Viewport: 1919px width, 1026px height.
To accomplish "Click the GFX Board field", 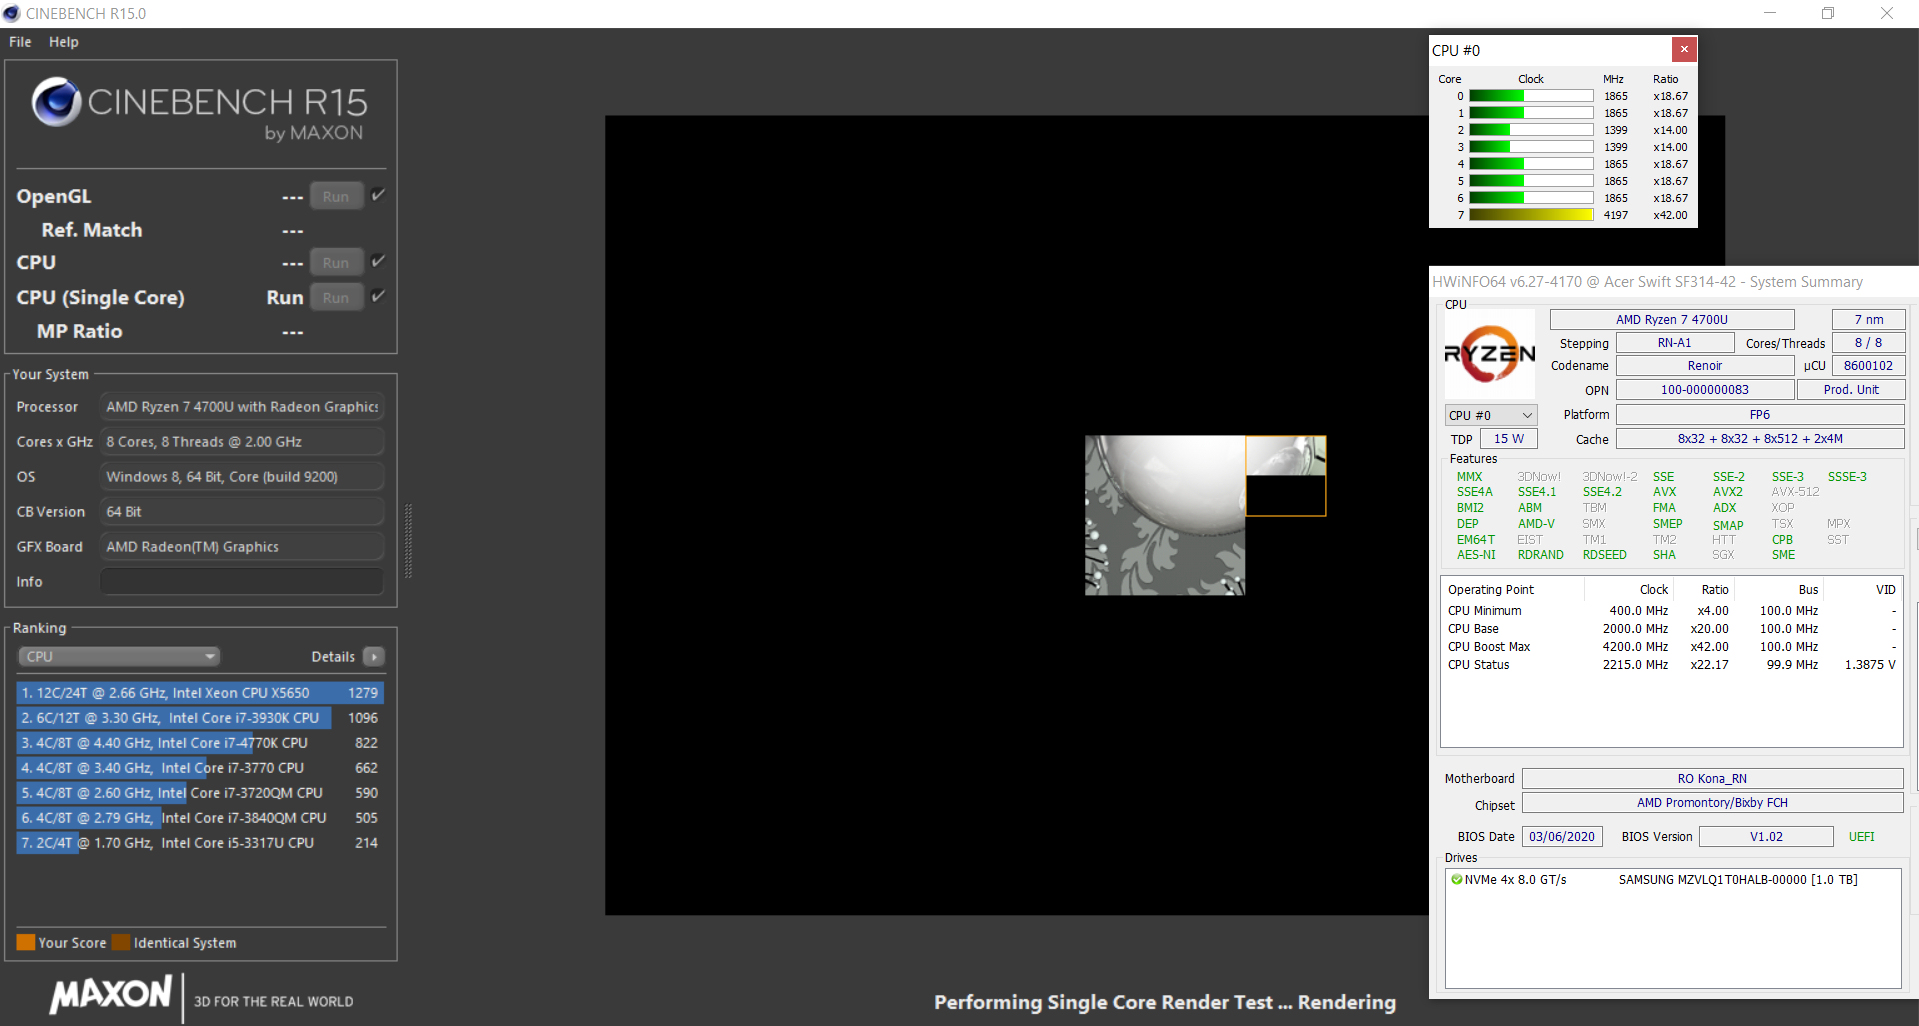I will coord(242,547).
